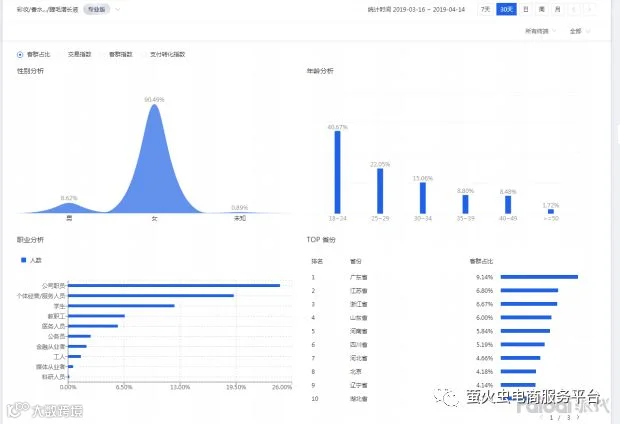Select the 客群占比 radio button
The width and height of the screenshot is (620, 424).
(20, 55)
